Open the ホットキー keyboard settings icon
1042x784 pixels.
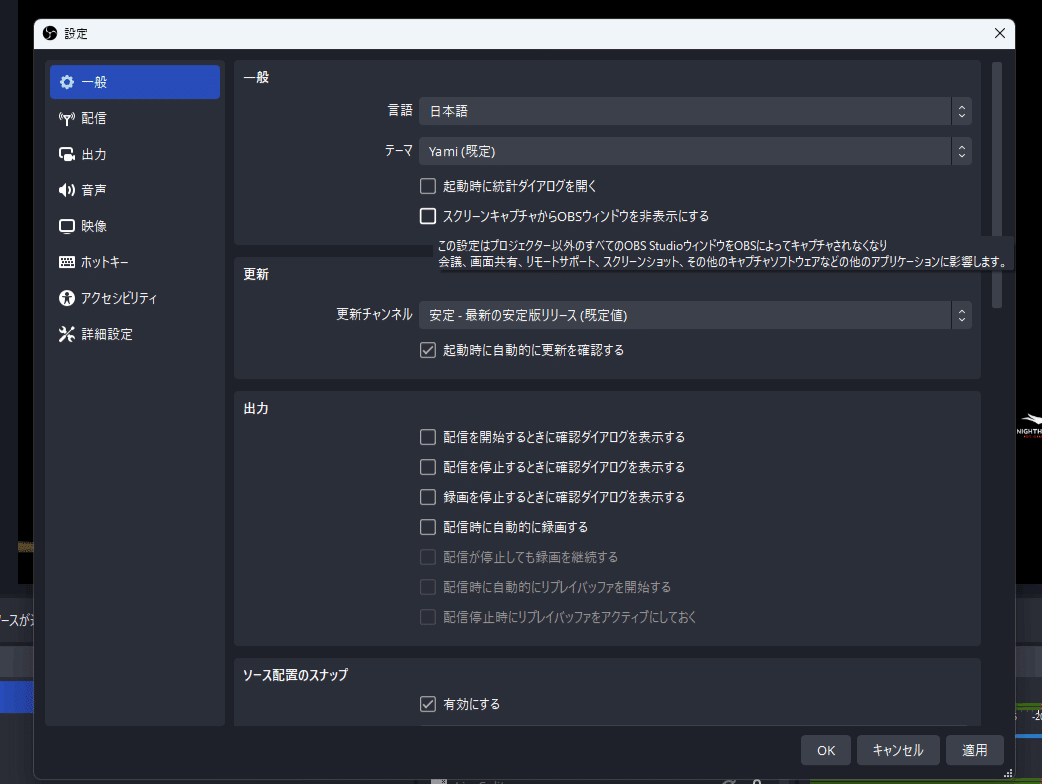click(x=66, y=261)
